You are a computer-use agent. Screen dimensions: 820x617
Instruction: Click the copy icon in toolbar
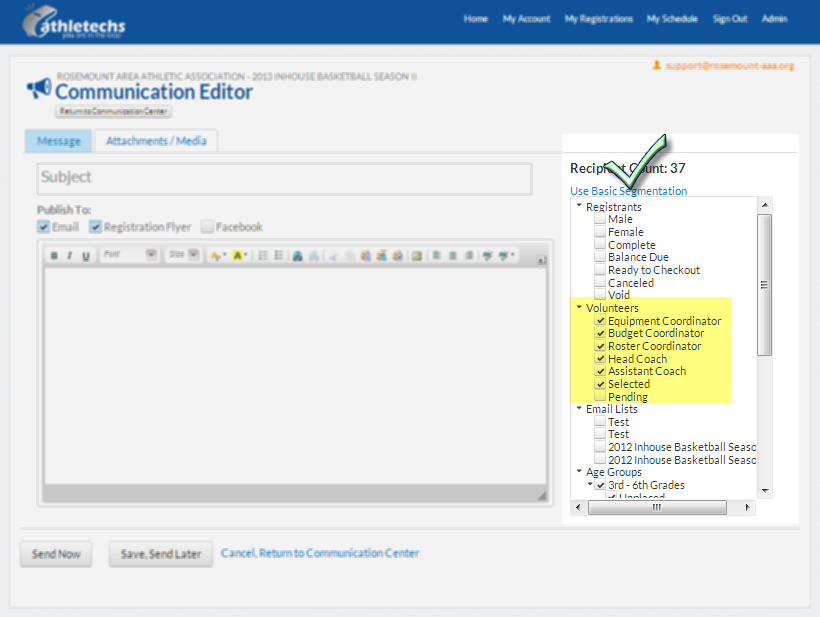tap(350, 255)
